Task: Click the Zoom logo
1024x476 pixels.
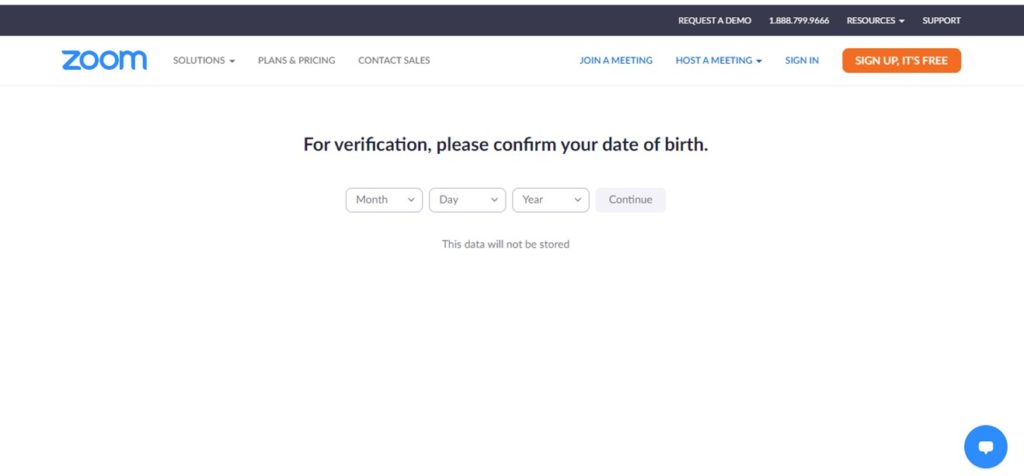Action: (104, 60)
